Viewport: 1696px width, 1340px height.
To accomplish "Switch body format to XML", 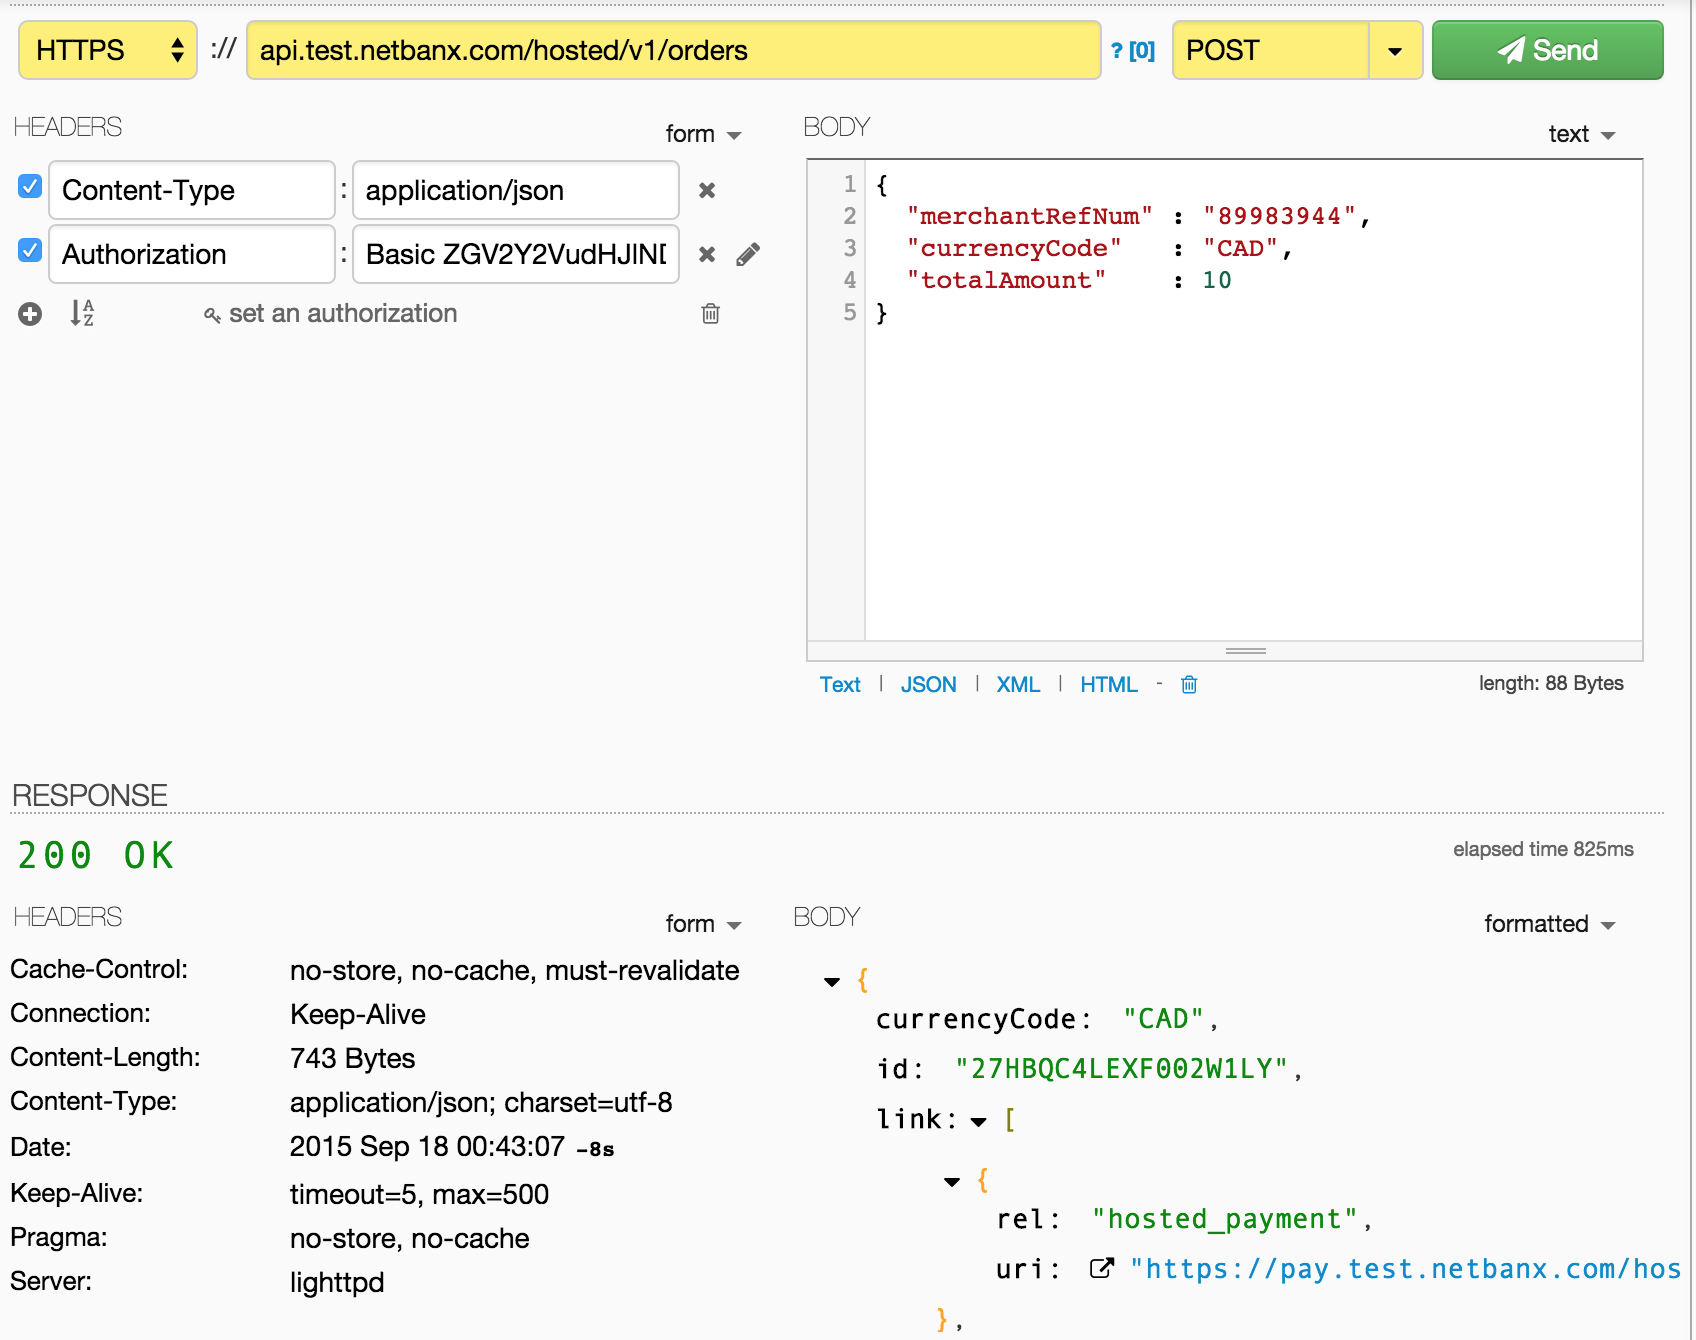I will pos(1018,685).
